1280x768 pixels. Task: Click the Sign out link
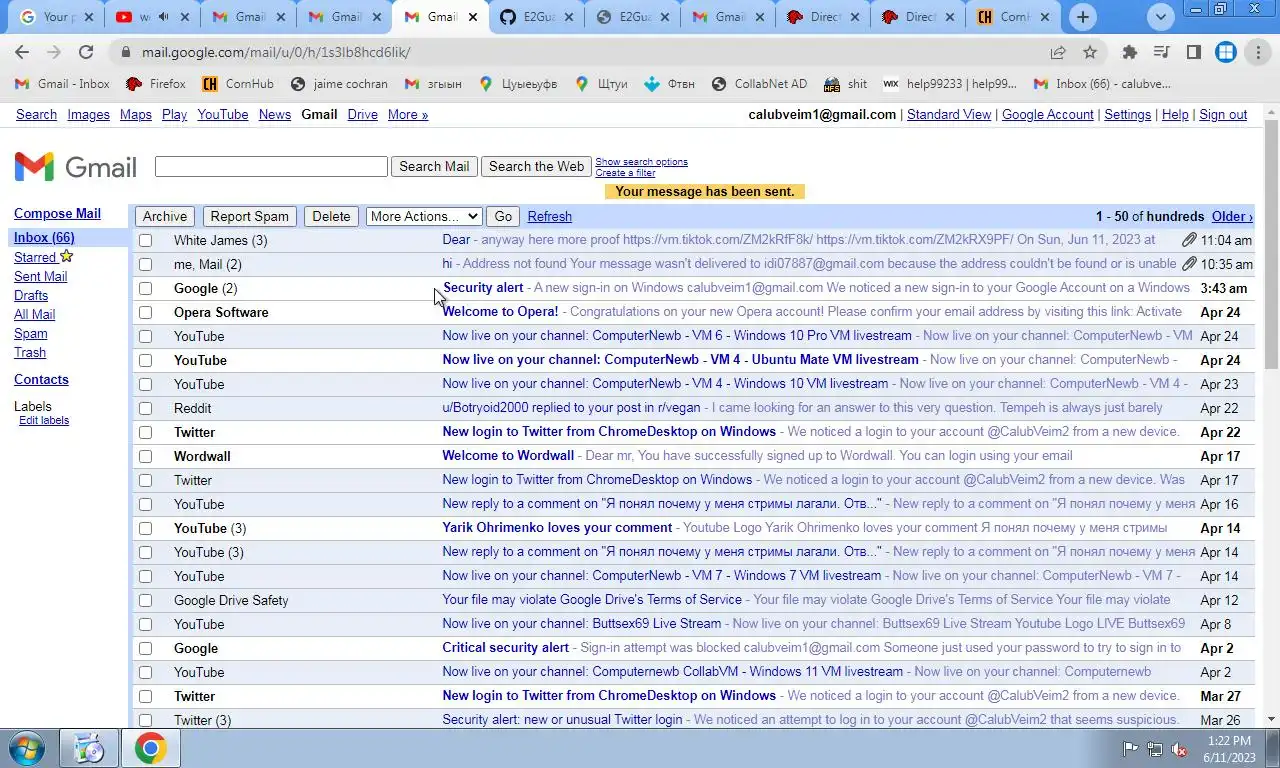coord(1223,115)
